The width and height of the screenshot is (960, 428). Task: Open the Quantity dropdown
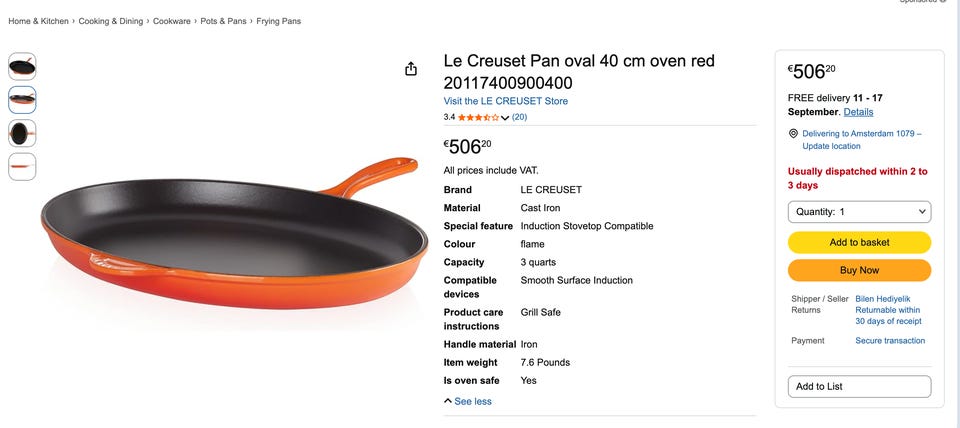click(x=859, y=212)
